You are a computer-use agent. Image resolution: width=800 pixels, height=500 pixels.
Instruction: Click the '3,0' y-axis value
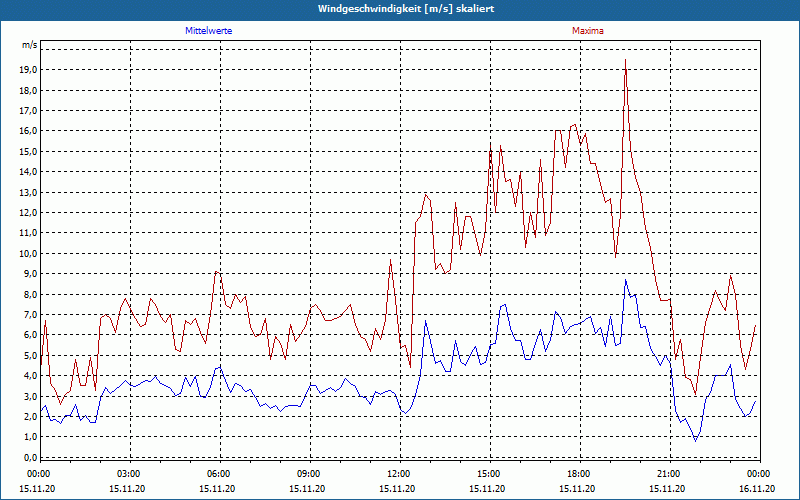(31, 396)
